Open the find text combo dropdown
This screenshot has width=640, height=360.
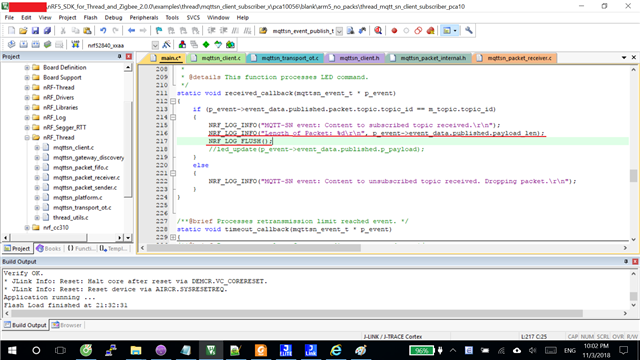tap(339, 31)
